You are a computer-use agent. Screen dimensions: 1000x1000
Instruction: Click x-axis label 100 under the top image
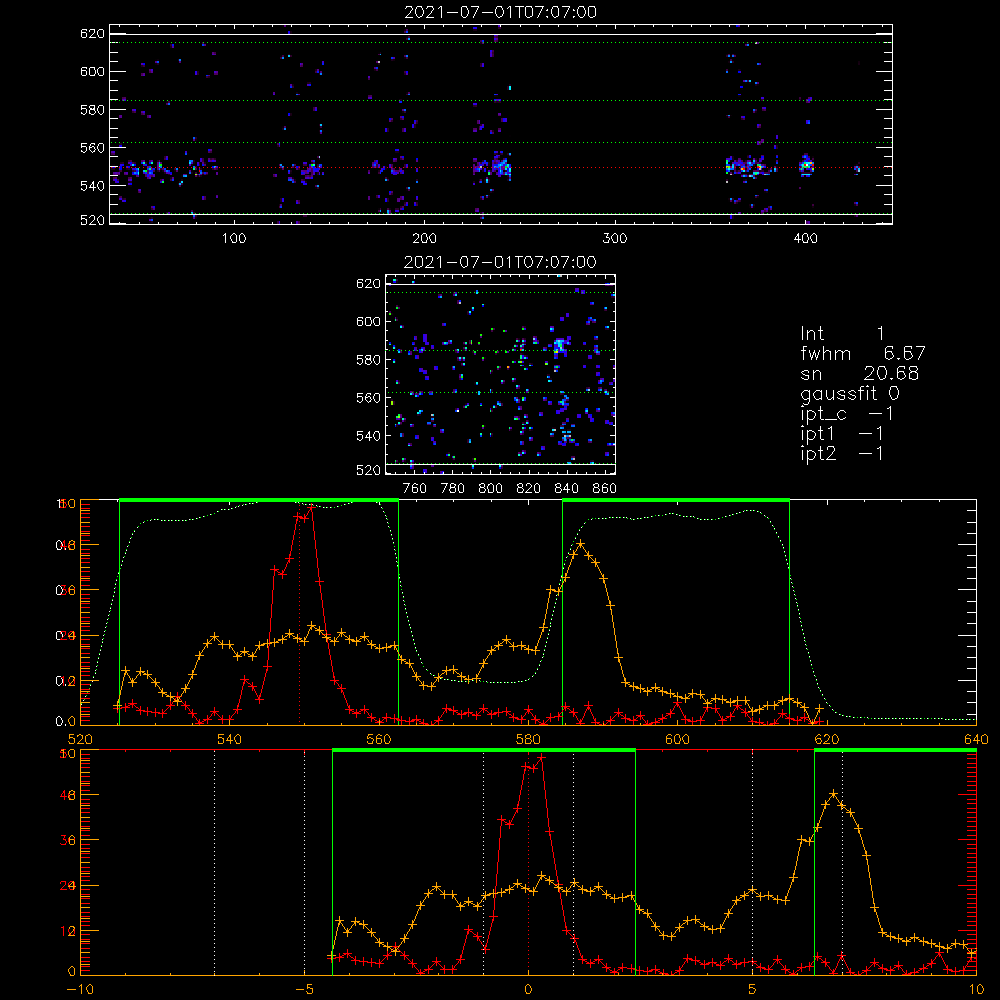(x=234, y=239)
